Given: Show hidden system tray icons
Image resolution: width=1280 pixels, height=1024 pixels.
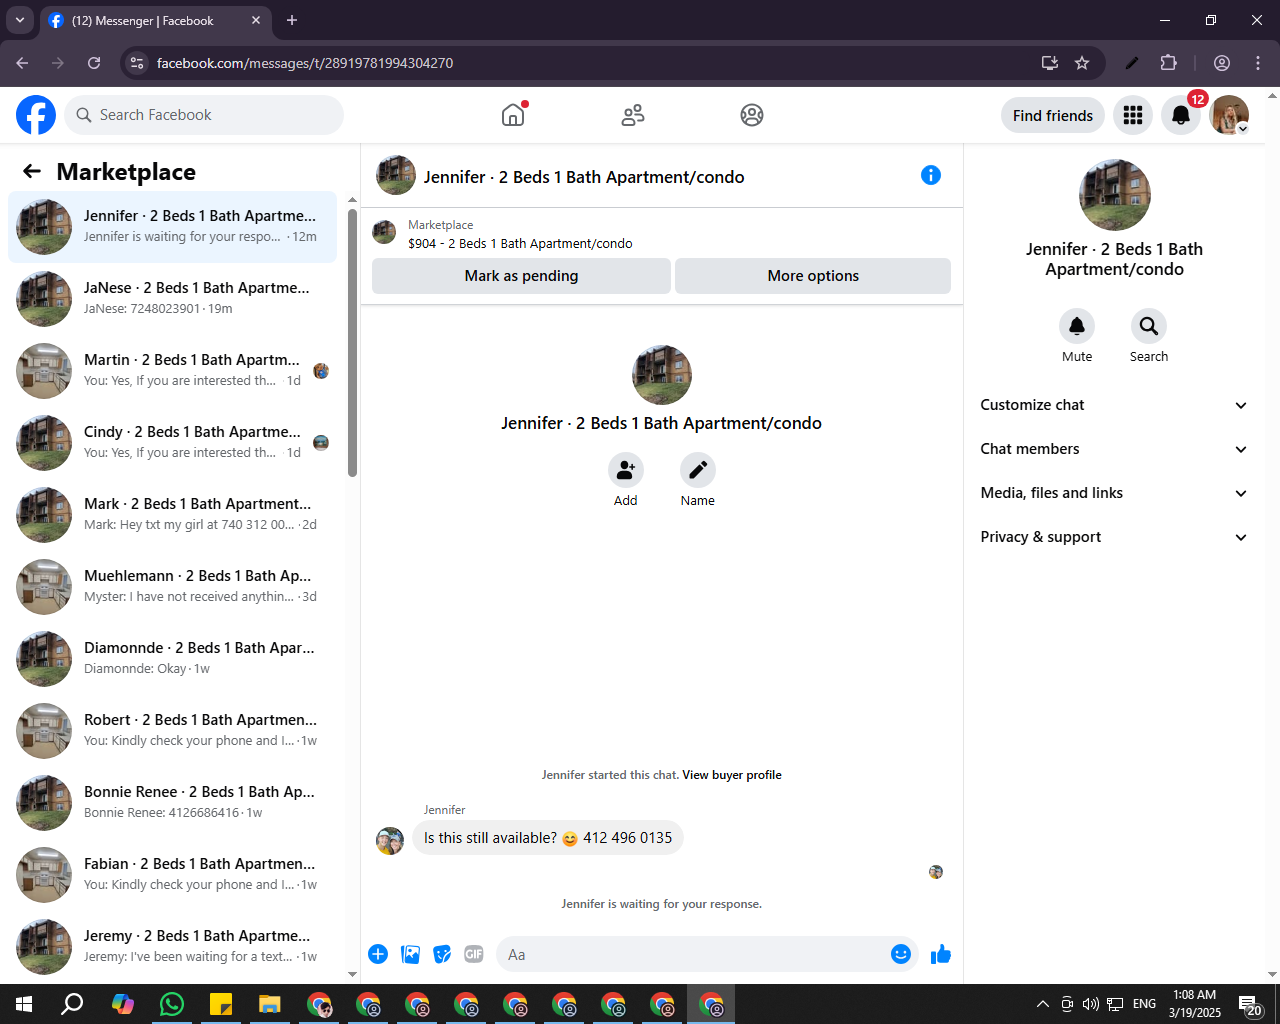Looking at the screenshot, I should coord(1043,1004).
